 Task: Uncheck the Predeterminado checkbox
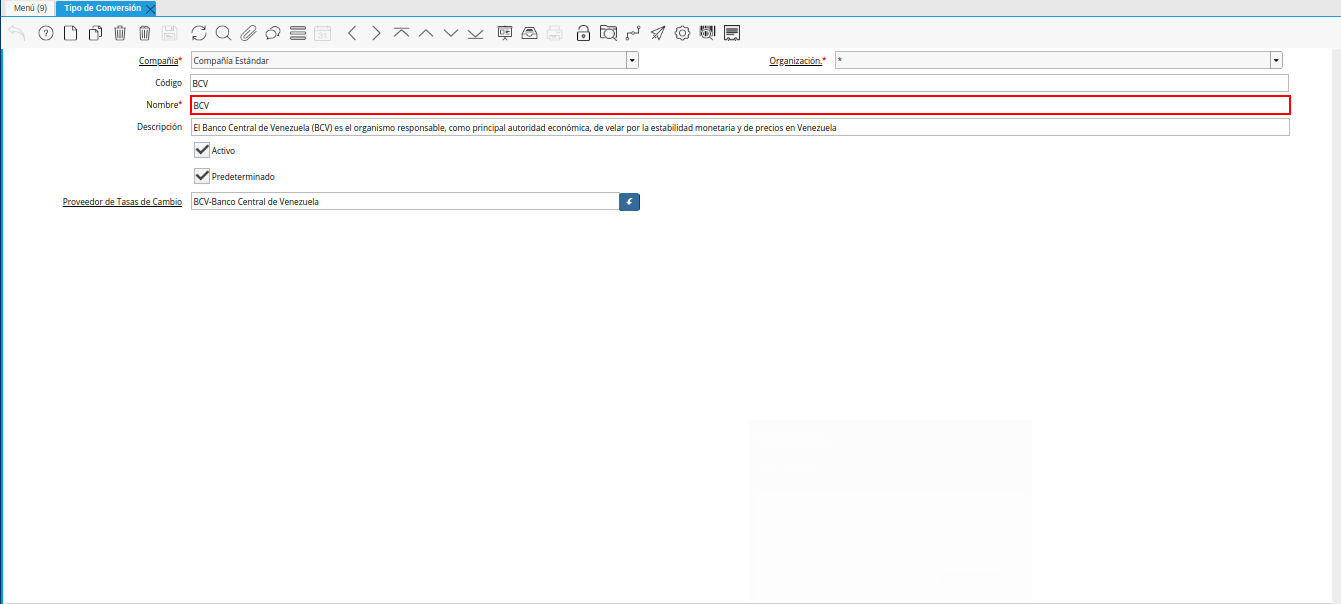click(x=202, y=176)
